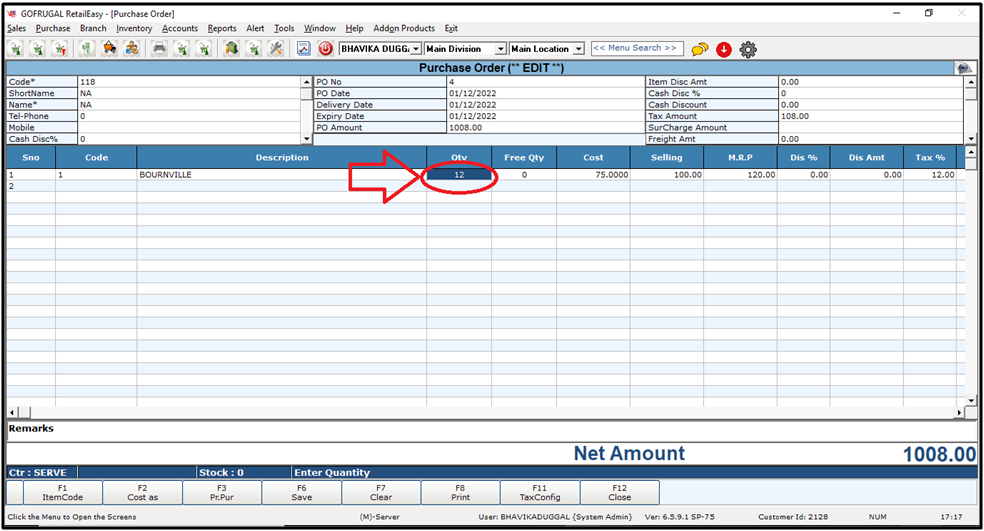Click the Tax % cell 12.00
Image resolution: width=984 pixels, height=531 pixels.
tap(930, 175)
